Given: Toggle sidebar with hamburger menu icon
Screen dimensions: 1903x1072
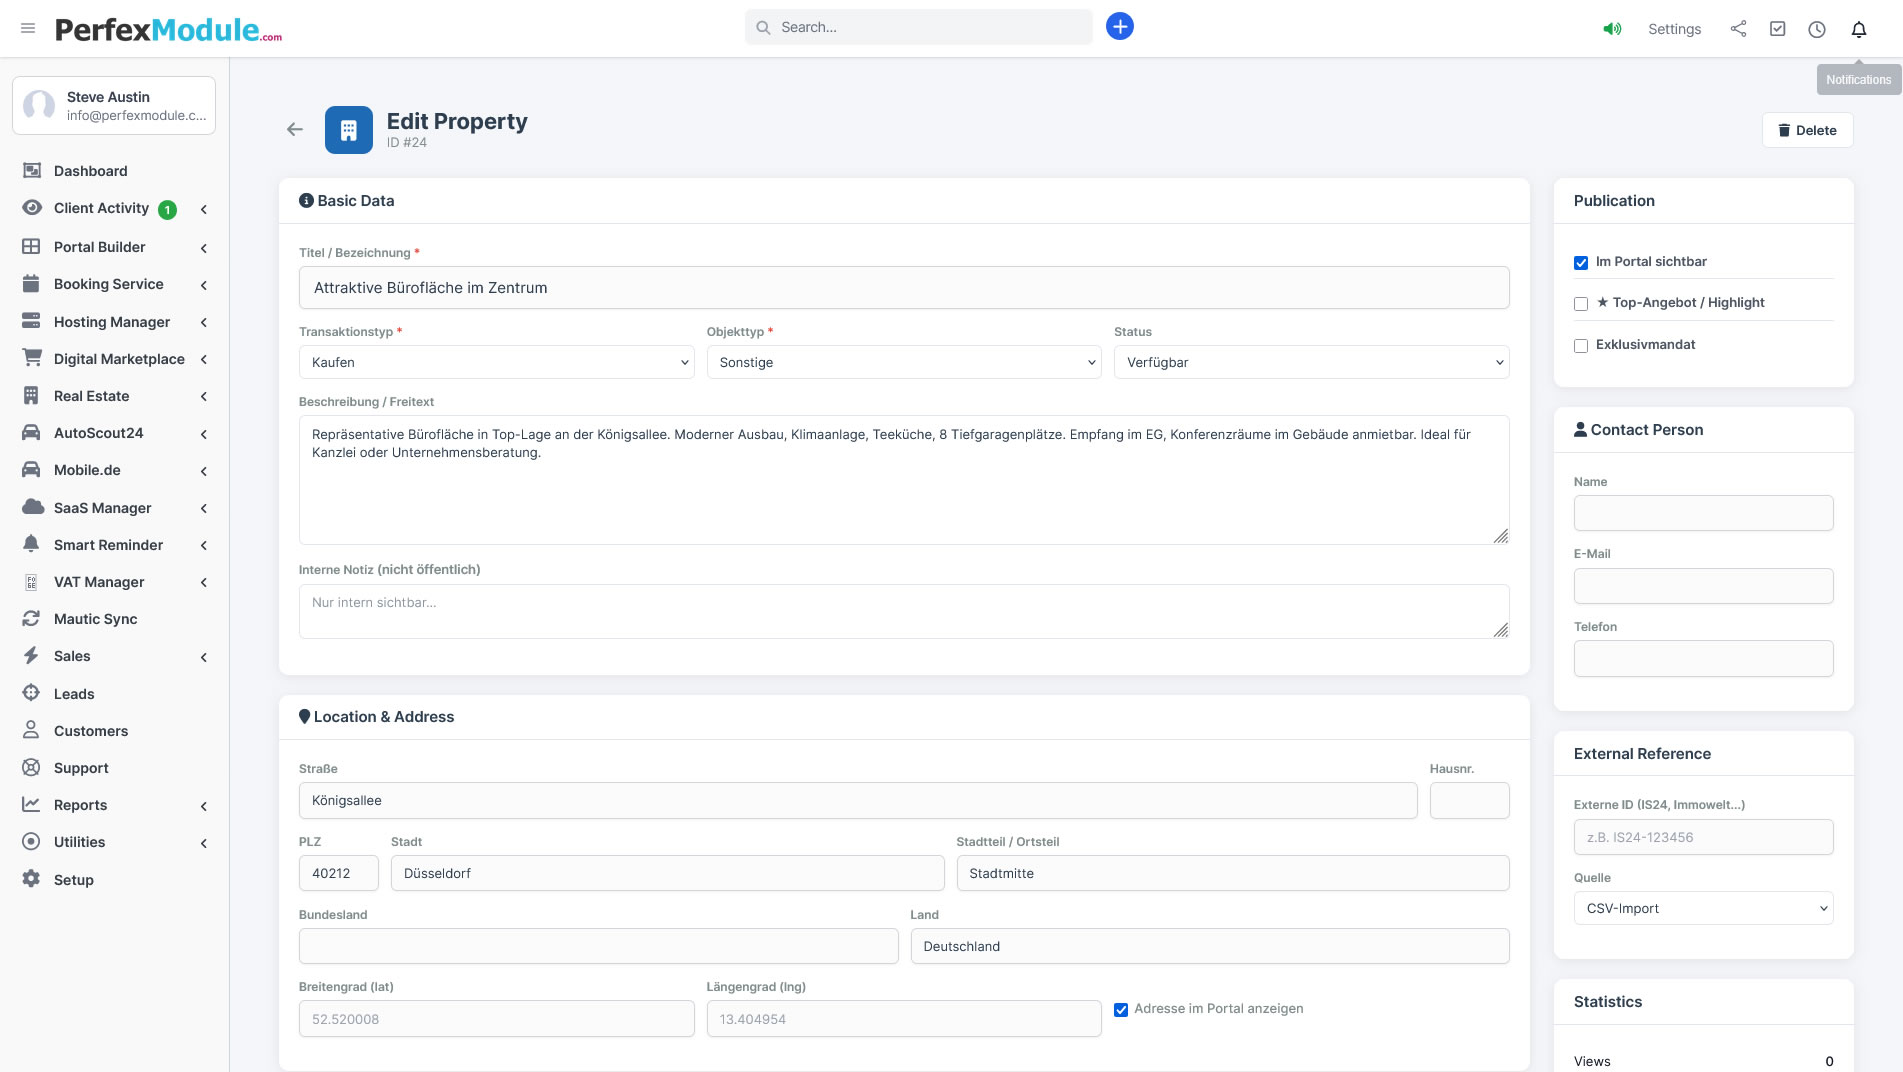Looking at the screenshot, I should (28, 28).
